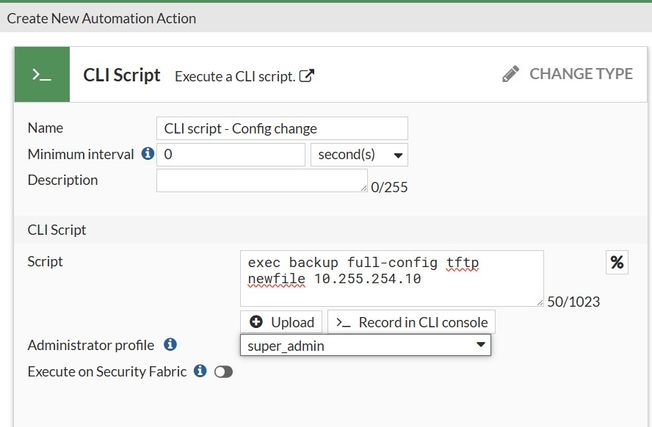The image size is (652, 427).
Task: Open the second(s) interval unit dropdown
Action: pos(359,155)
